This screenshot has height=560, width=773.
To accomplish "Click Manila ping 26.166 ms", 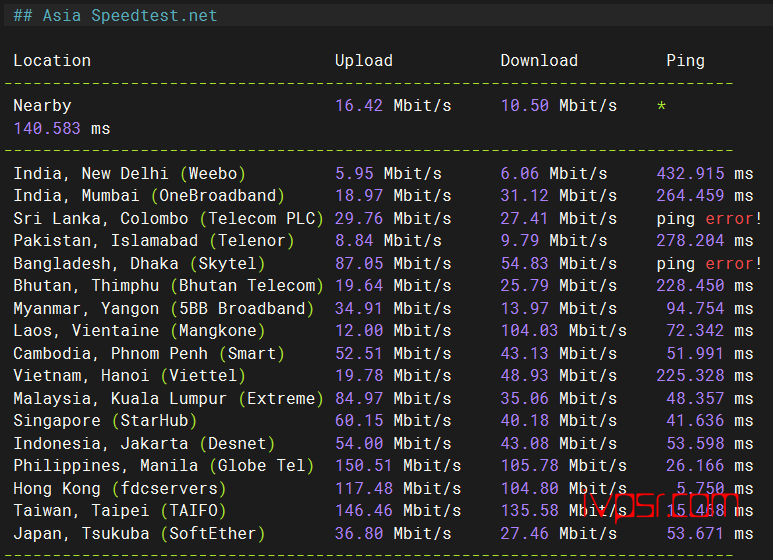I will pyautogui.click(x=710, y=466).
